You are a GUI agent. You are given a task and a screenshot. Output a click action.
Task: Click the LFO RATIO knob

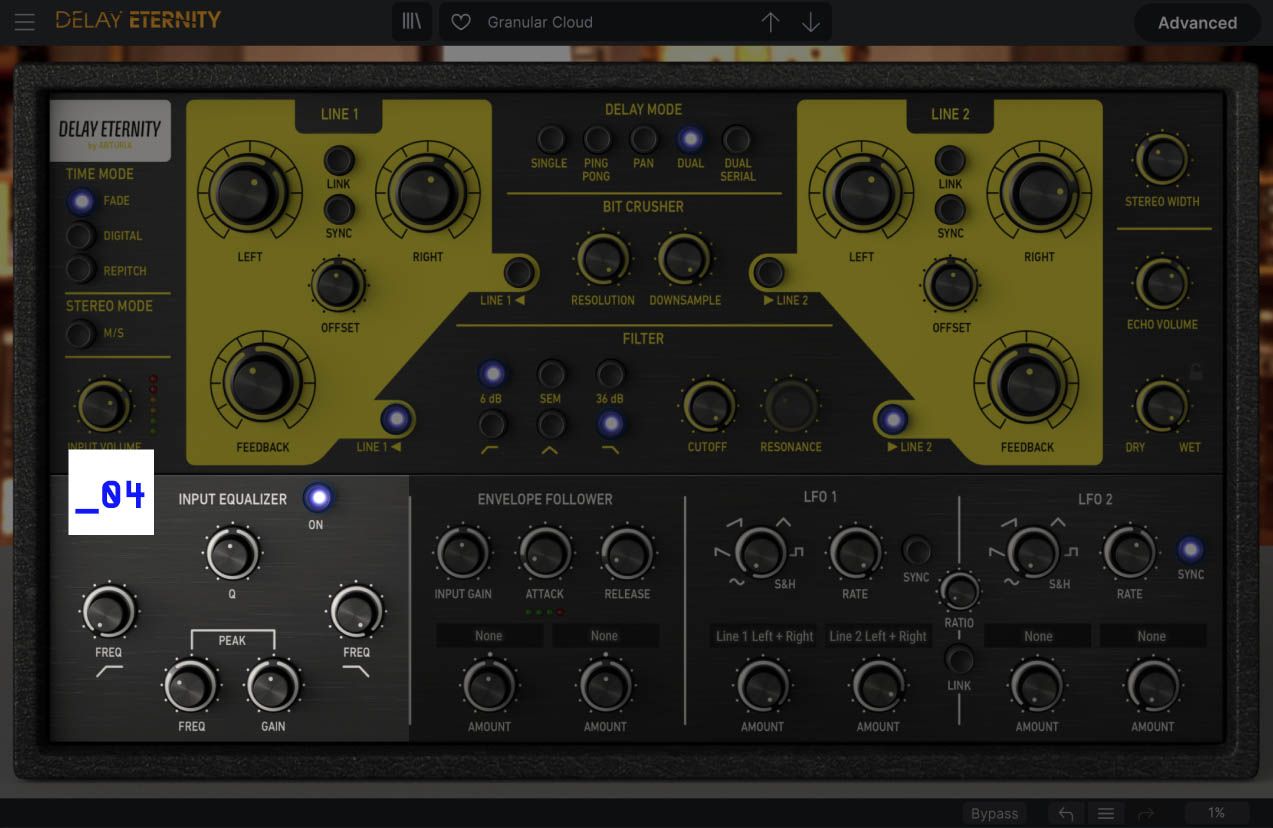point(959,593)
